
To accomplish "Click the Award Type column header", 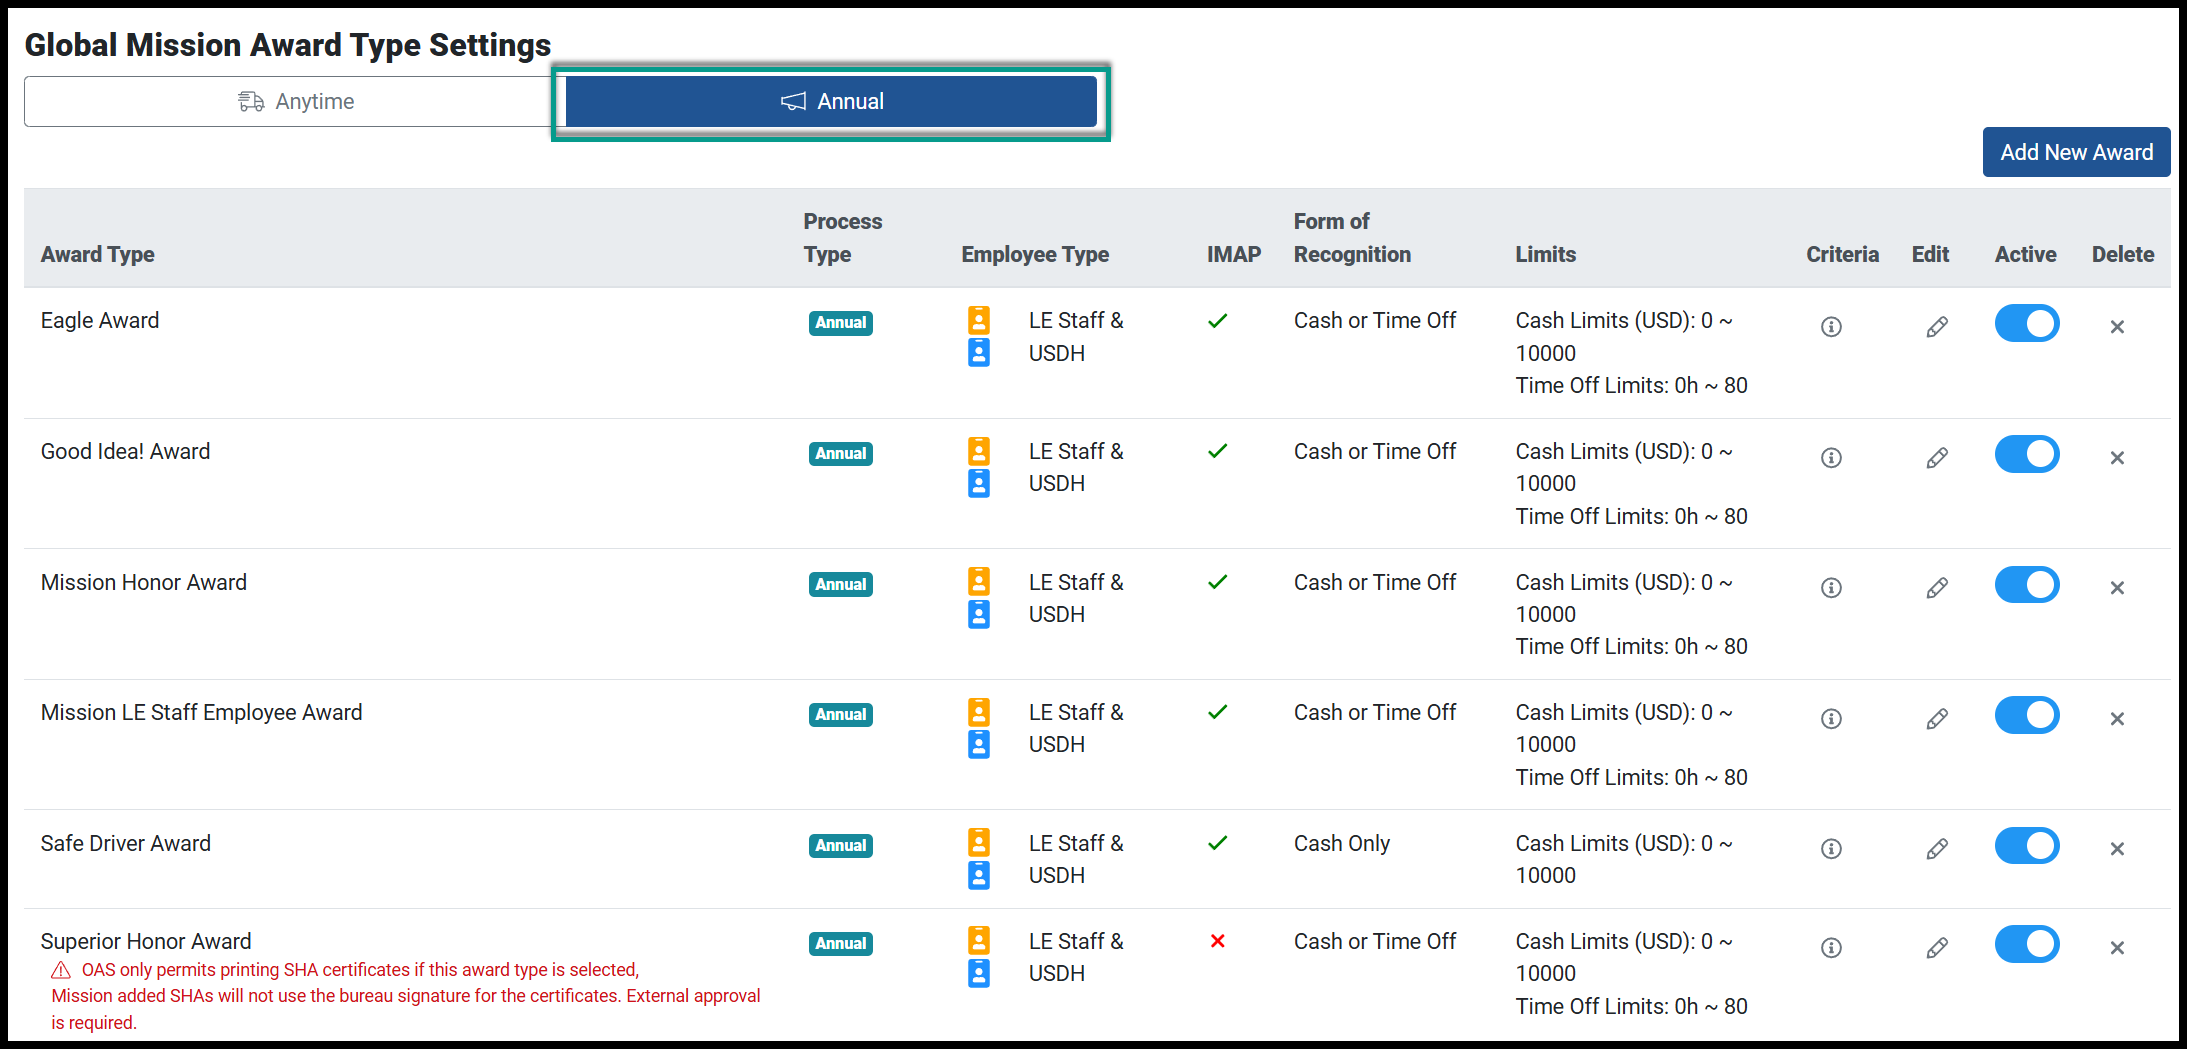I will [x=98, y=254].
